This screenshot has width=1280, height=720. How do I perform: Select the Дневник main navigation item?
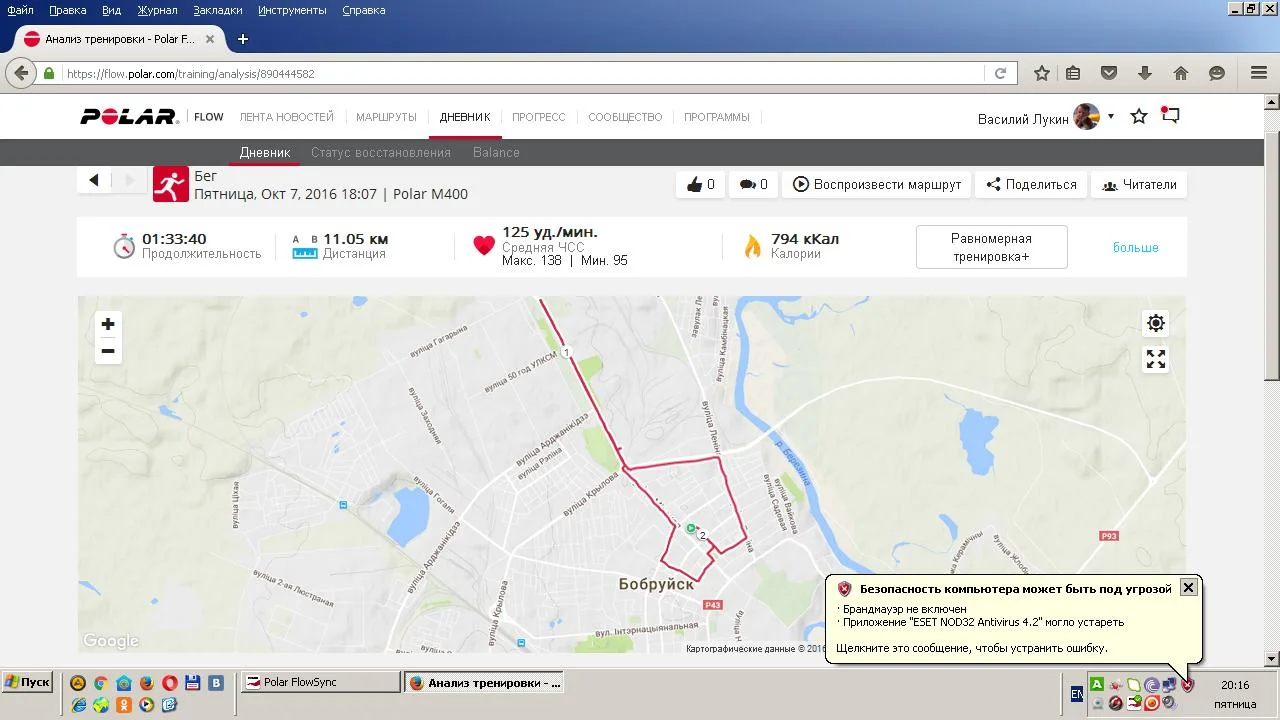[465, 117]
